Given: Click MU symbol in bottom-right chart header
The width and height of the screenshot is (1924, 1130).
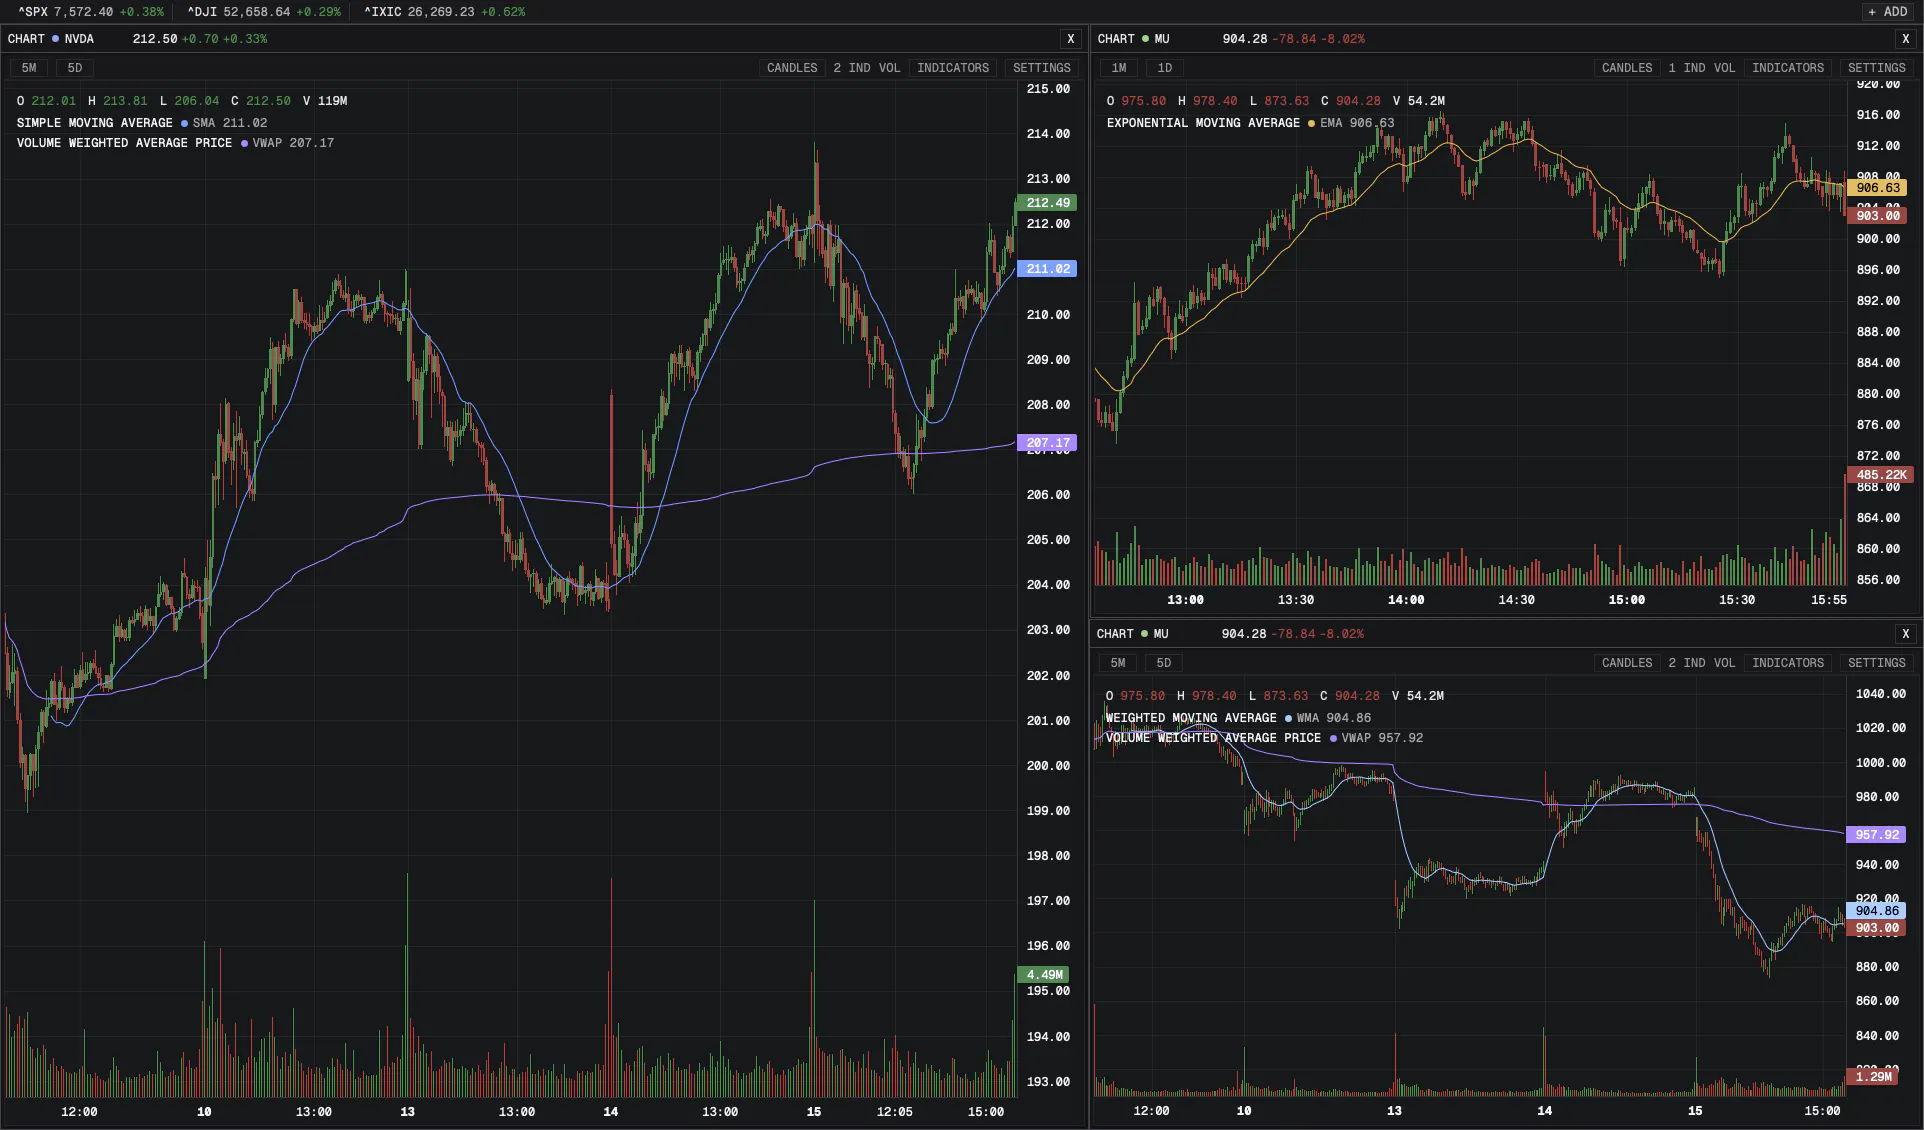Looking at the screenshot, I should click(1161, 634).
